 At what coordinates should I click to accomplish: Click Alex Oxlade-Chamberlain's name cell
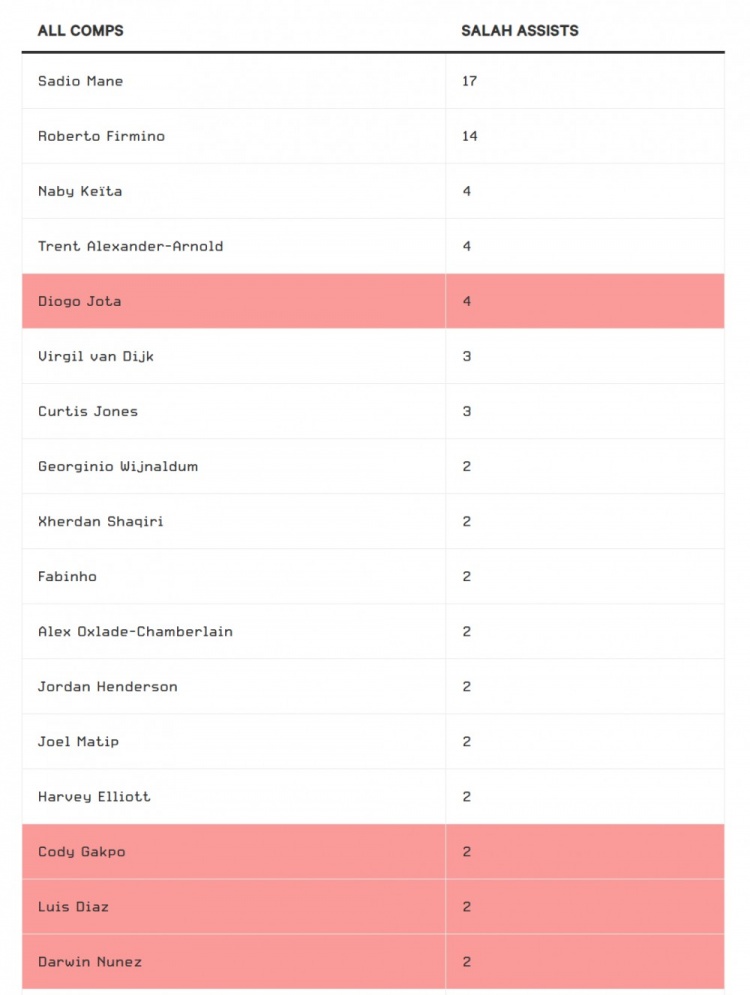tap(135, 631)
